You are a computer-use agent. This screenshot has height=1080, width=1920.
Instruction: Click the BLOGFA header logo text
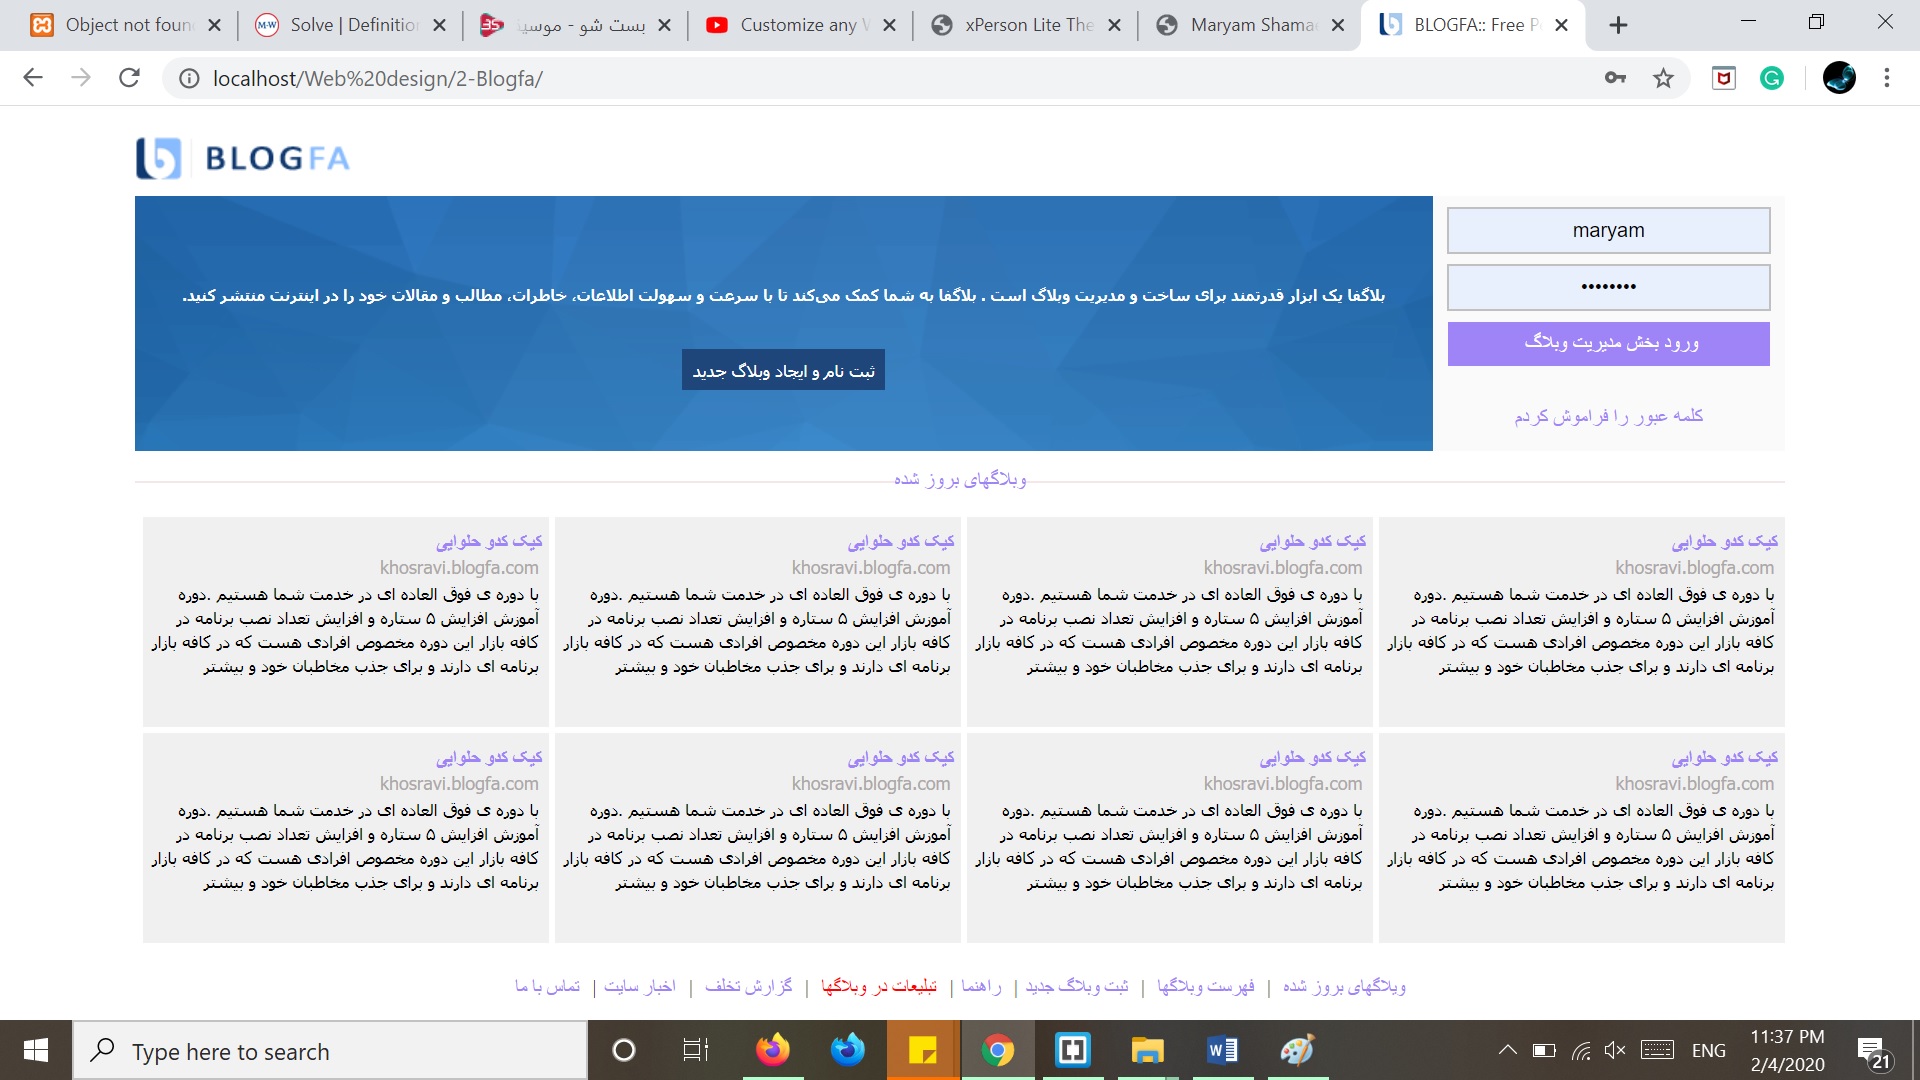pos(277,158)
